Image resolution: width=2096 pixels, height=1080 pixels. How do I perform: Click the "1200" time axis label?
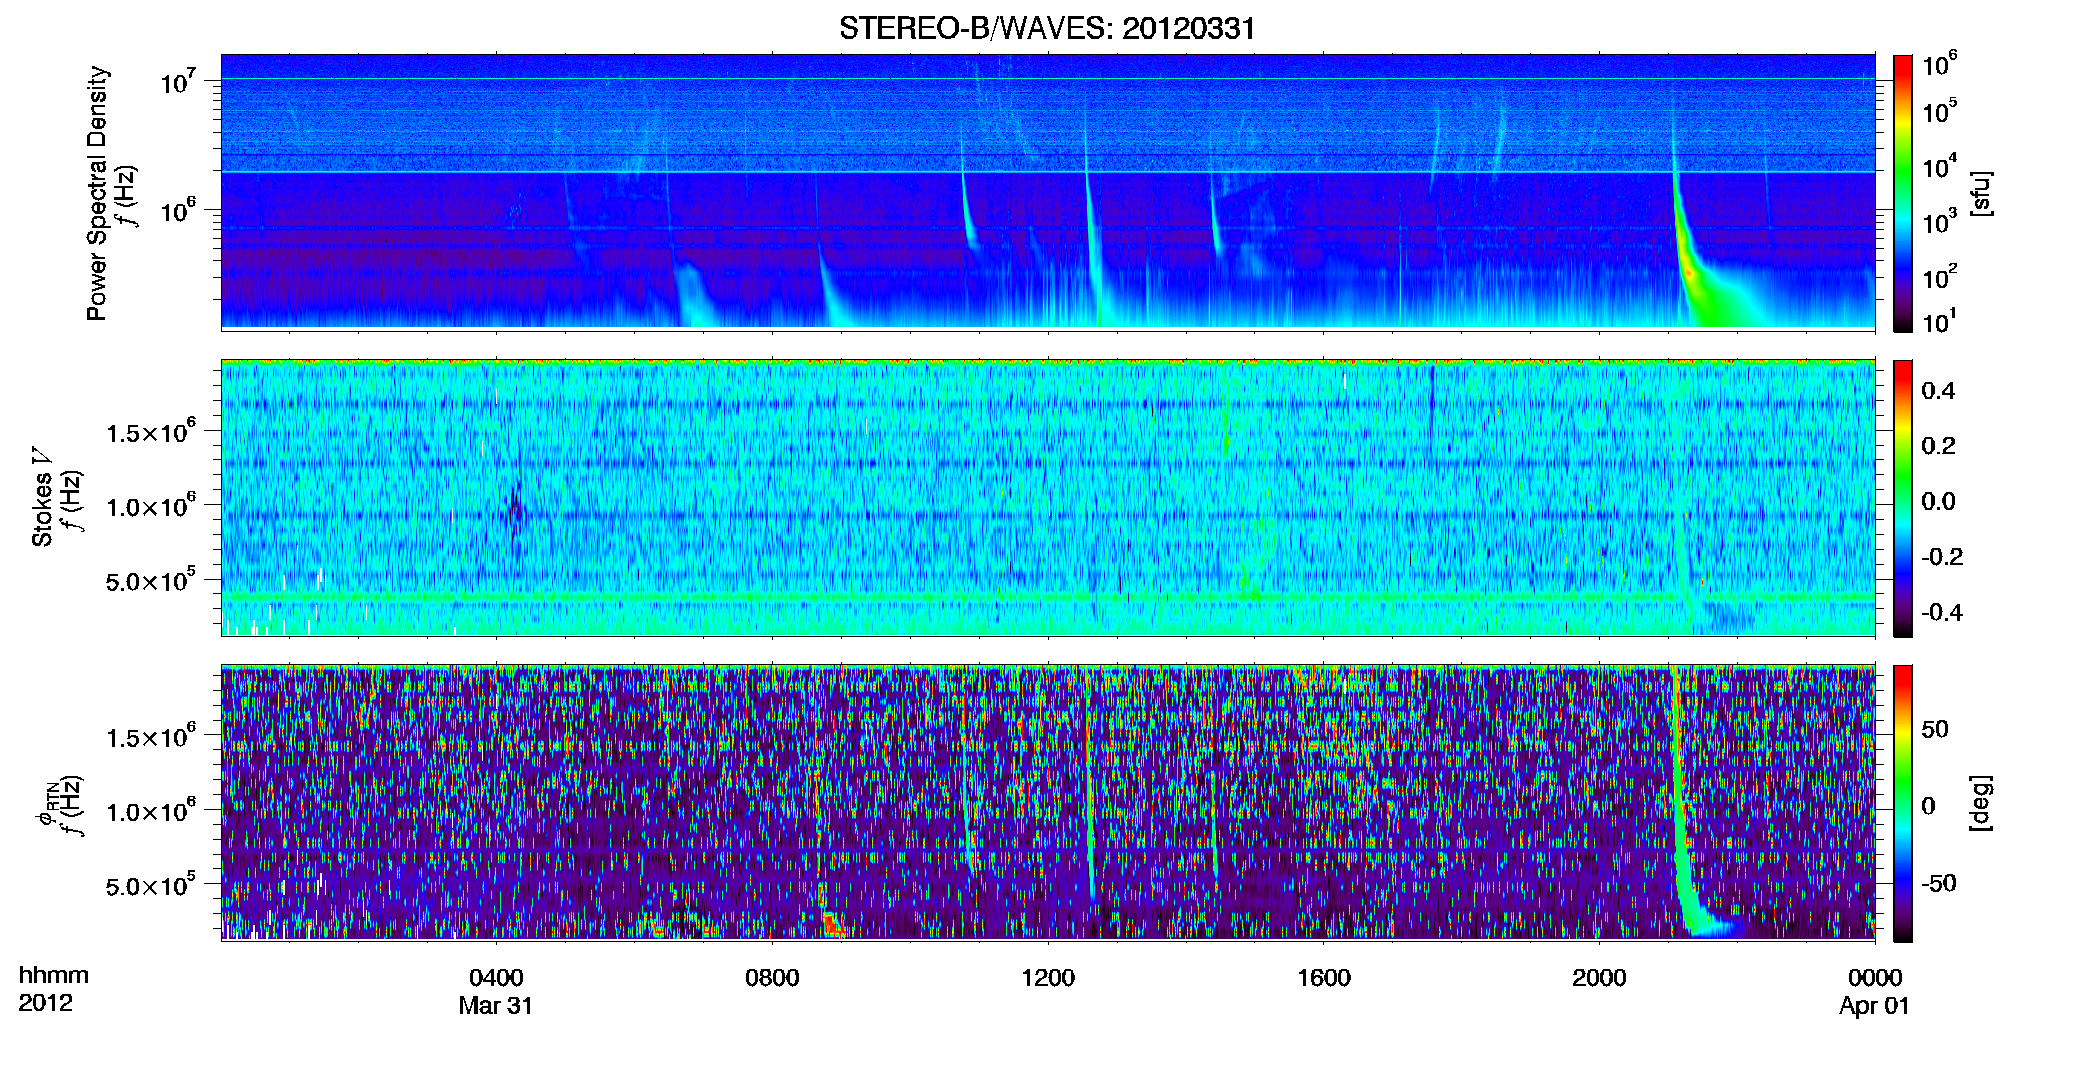[x=1048, y=978]
